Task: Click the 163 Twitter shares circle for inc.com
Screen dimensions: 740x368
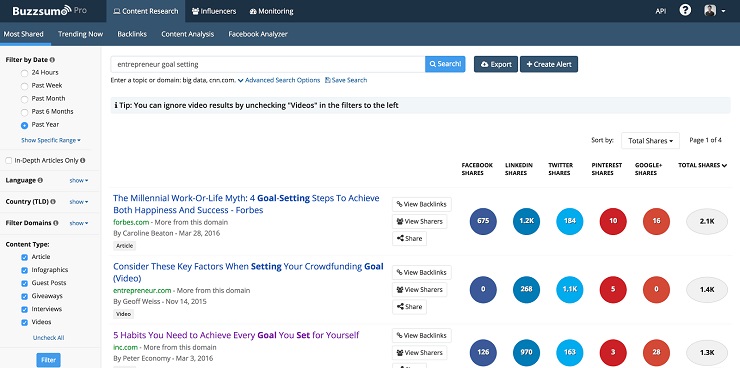Action: [x=570, y=352]
